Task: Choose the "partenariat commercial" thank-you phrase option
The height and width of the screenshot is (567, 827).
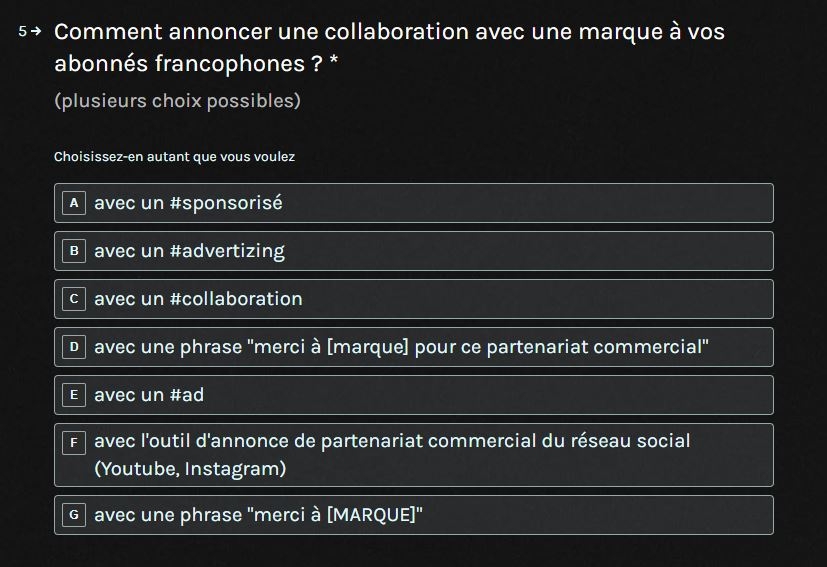Action: [401, 347]
